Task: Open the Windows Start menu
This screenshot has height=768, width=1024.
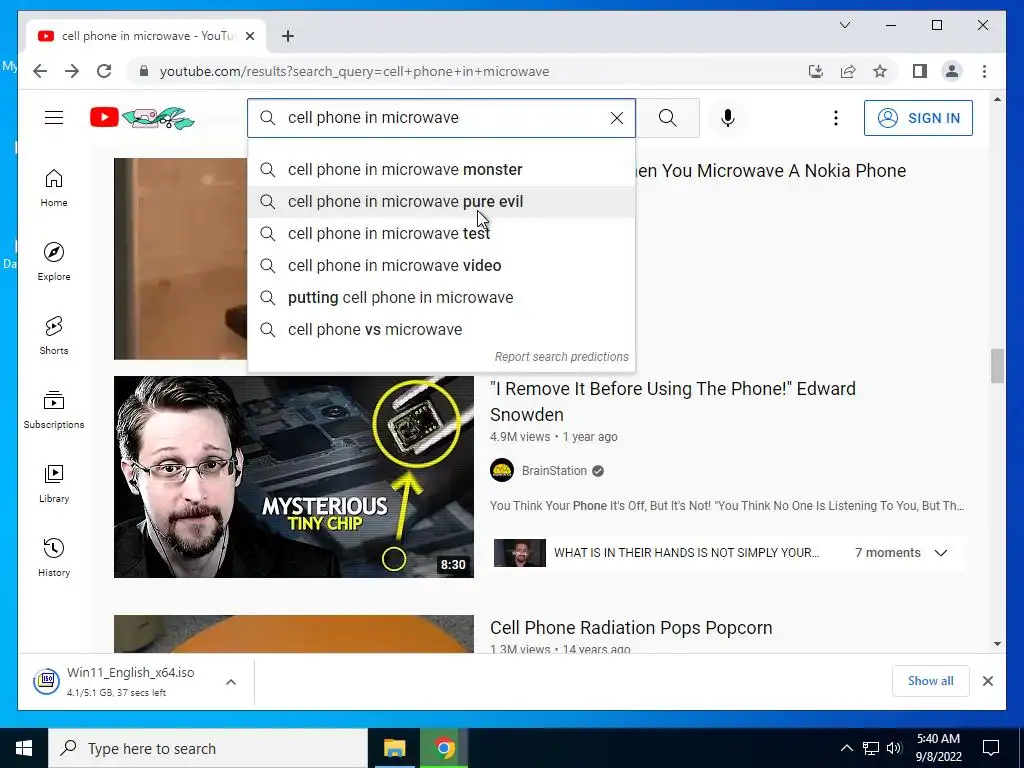Action: coord(24,748)
